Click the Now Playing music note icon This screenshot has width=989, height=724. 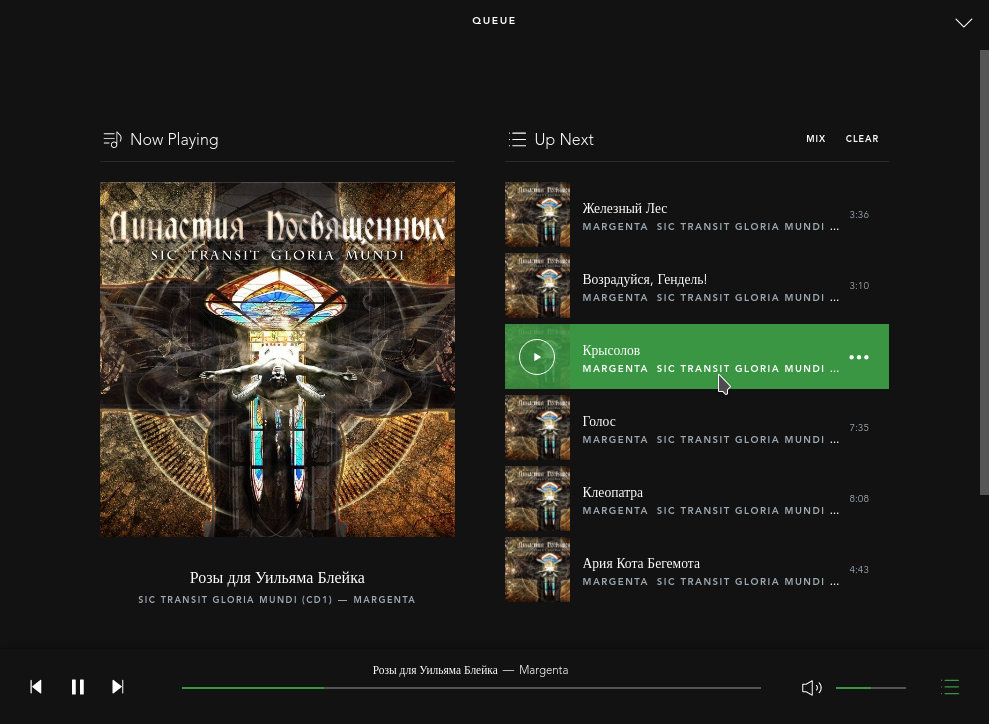click(112, 139)
